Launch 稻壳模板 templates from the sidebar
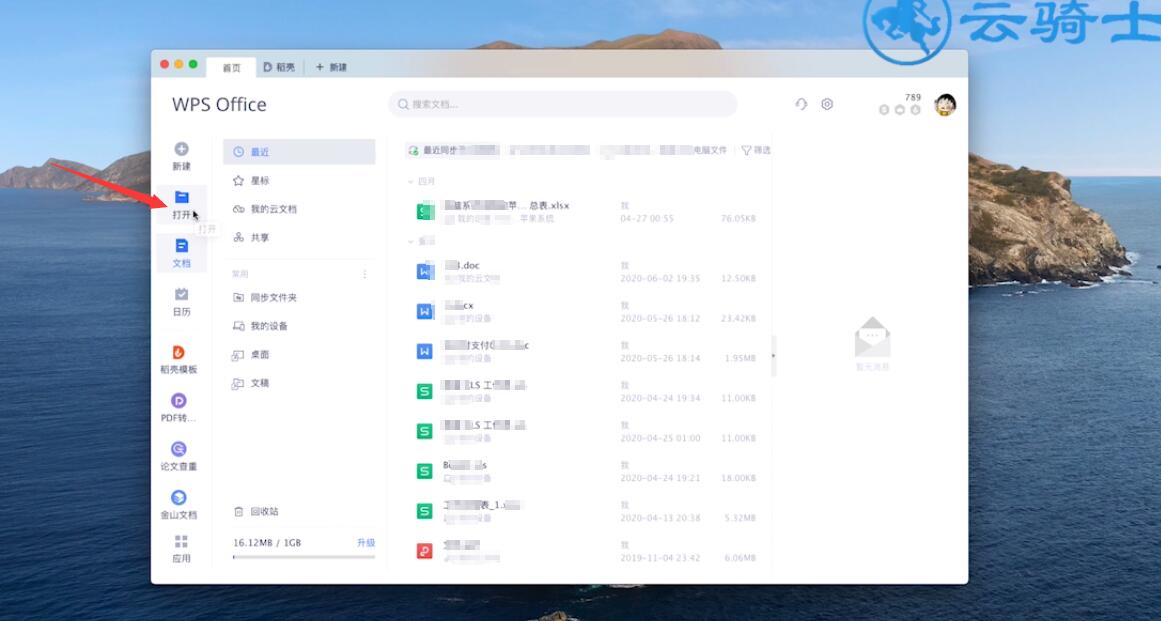Screen dimensions: 1161x621 click(x=178, y=352)
